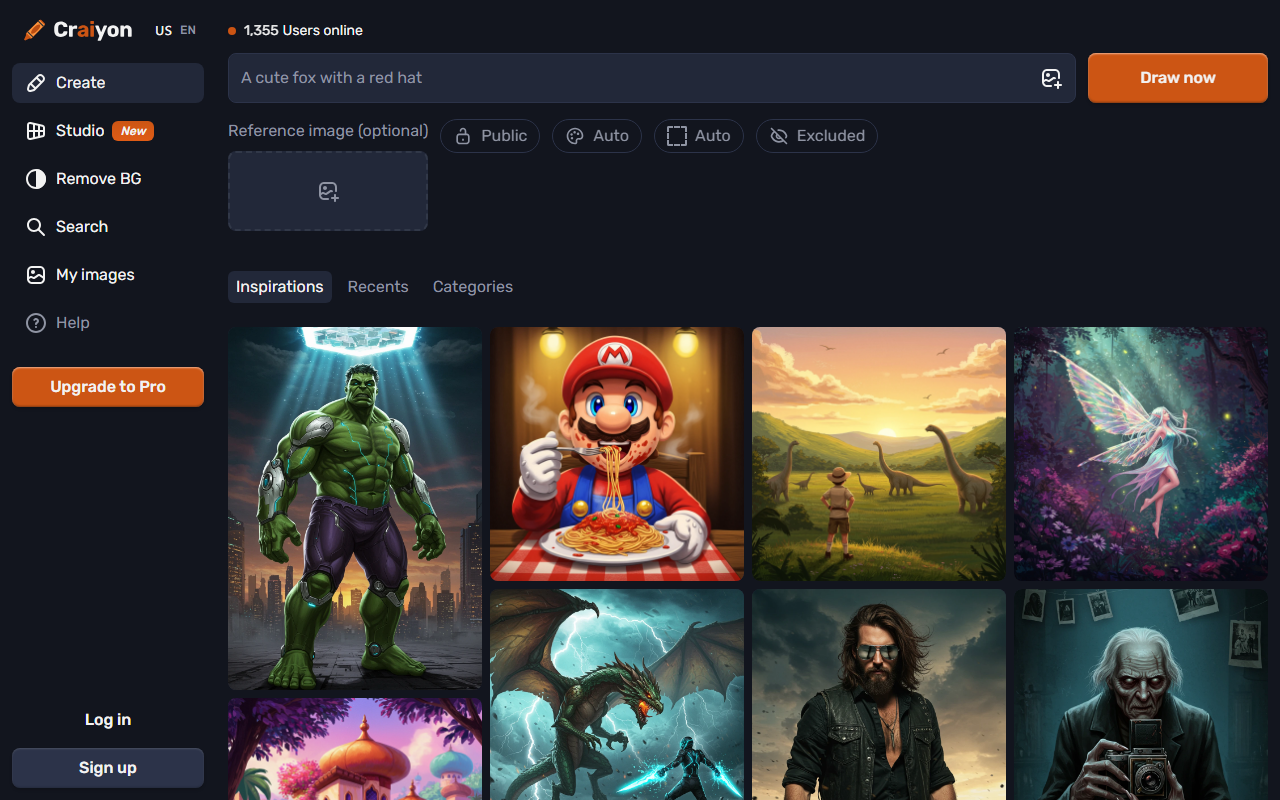Click the Log in link

click(x=108, y=720)
